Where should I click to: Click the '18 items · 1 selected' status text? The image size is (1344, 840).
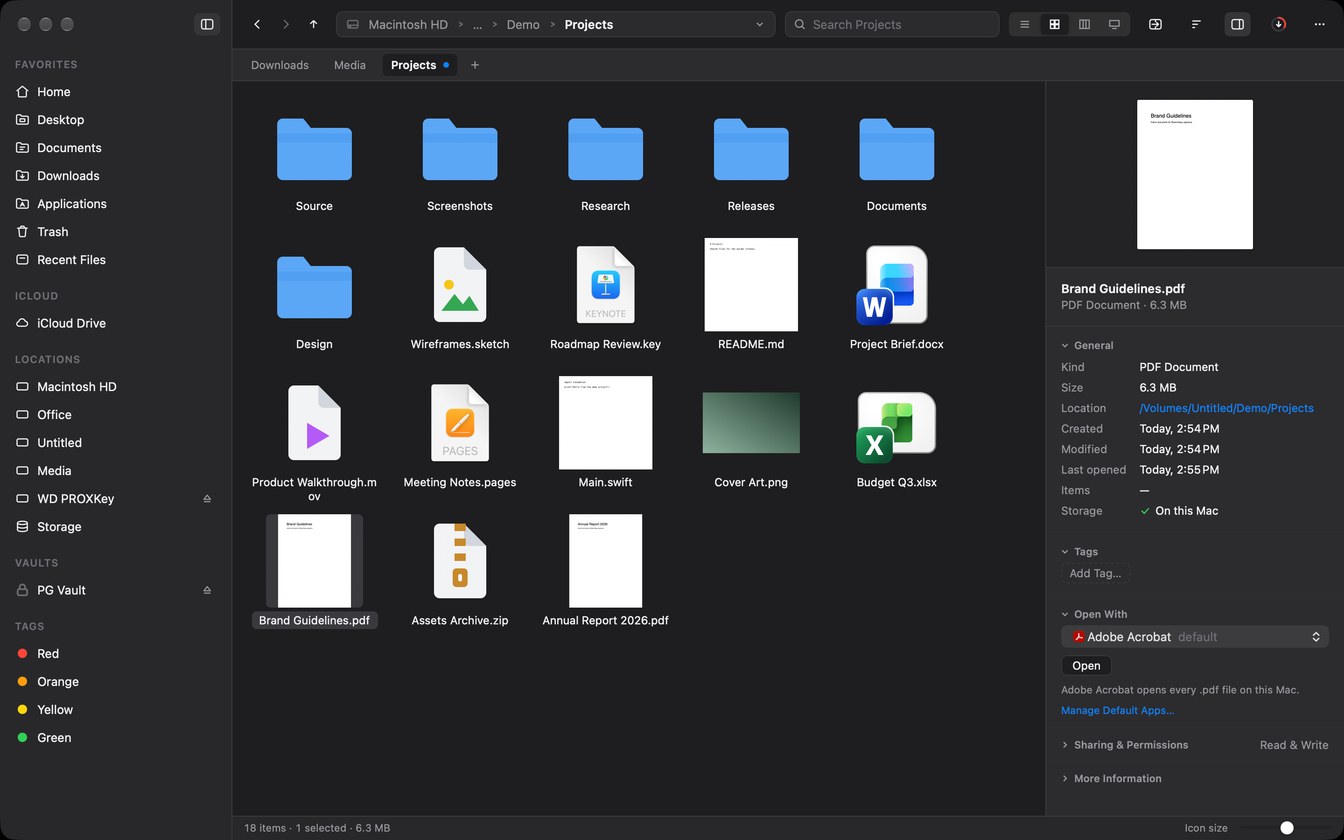pyautogui.click(x=317, y=828)
